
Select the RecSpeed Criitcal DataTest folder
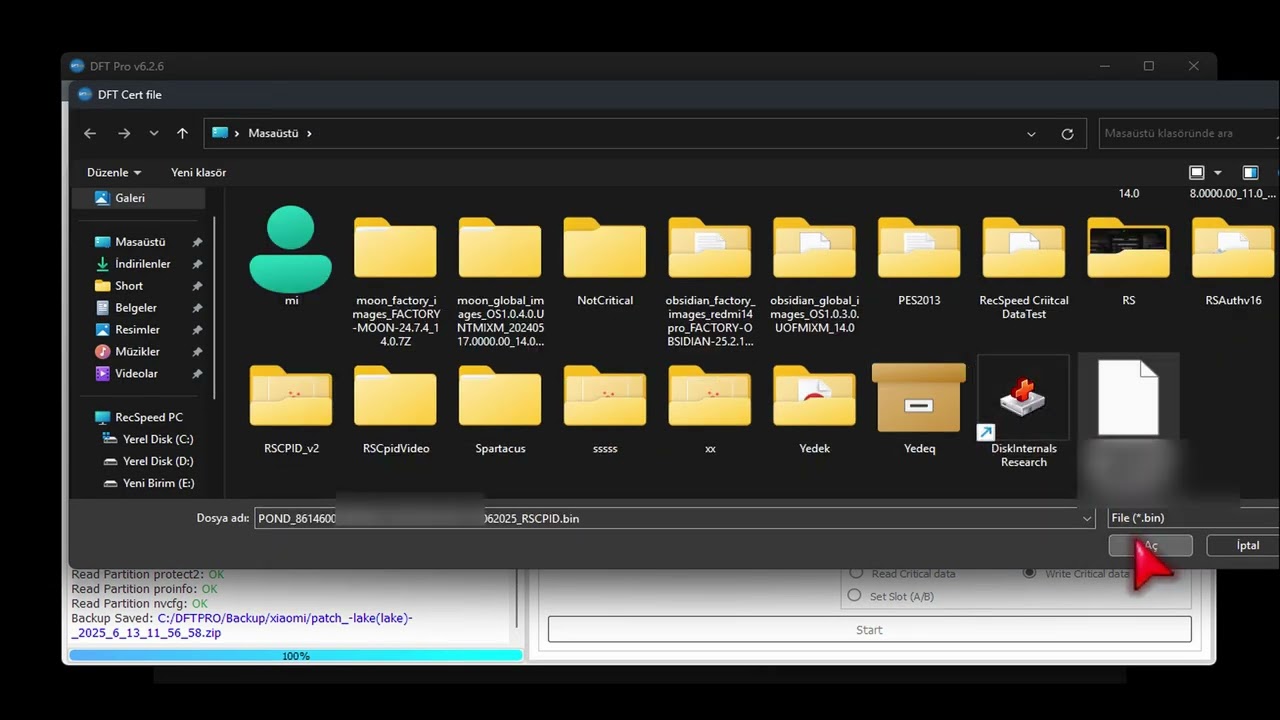click(x=1024, y=247)
